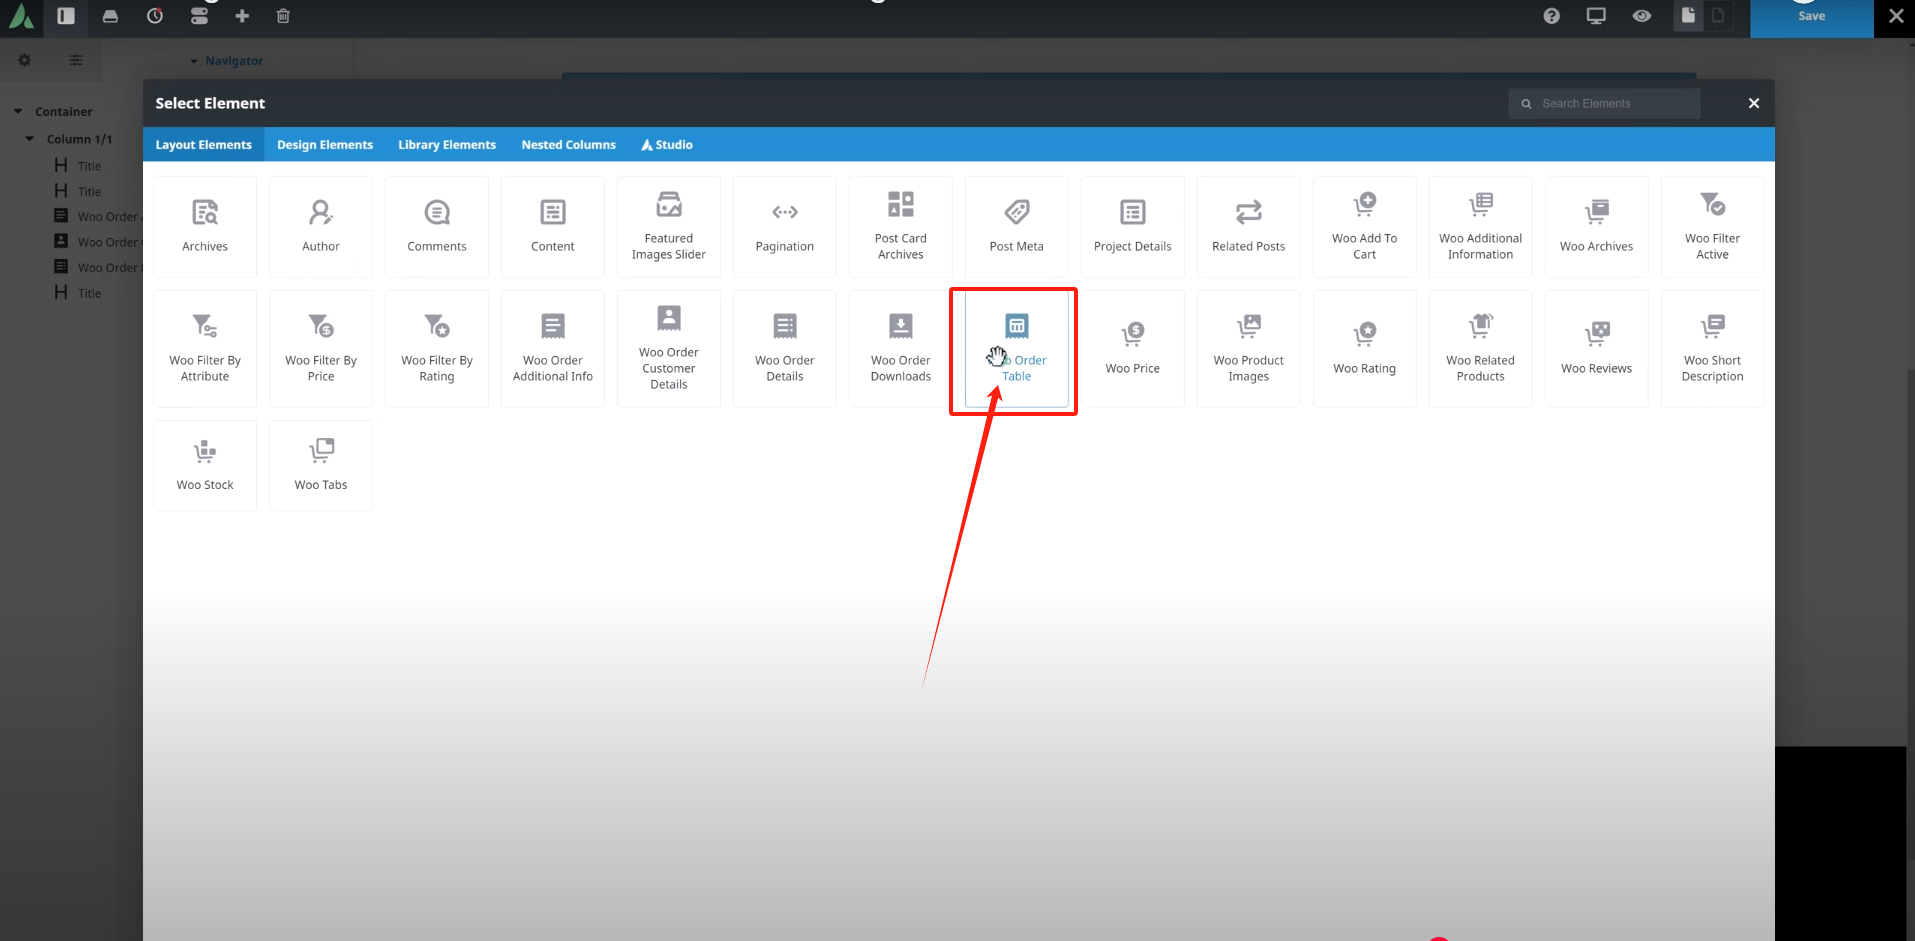Toggle the sidebar panel icon in toolbar
1915x941 pixels.
click(66, 16)
